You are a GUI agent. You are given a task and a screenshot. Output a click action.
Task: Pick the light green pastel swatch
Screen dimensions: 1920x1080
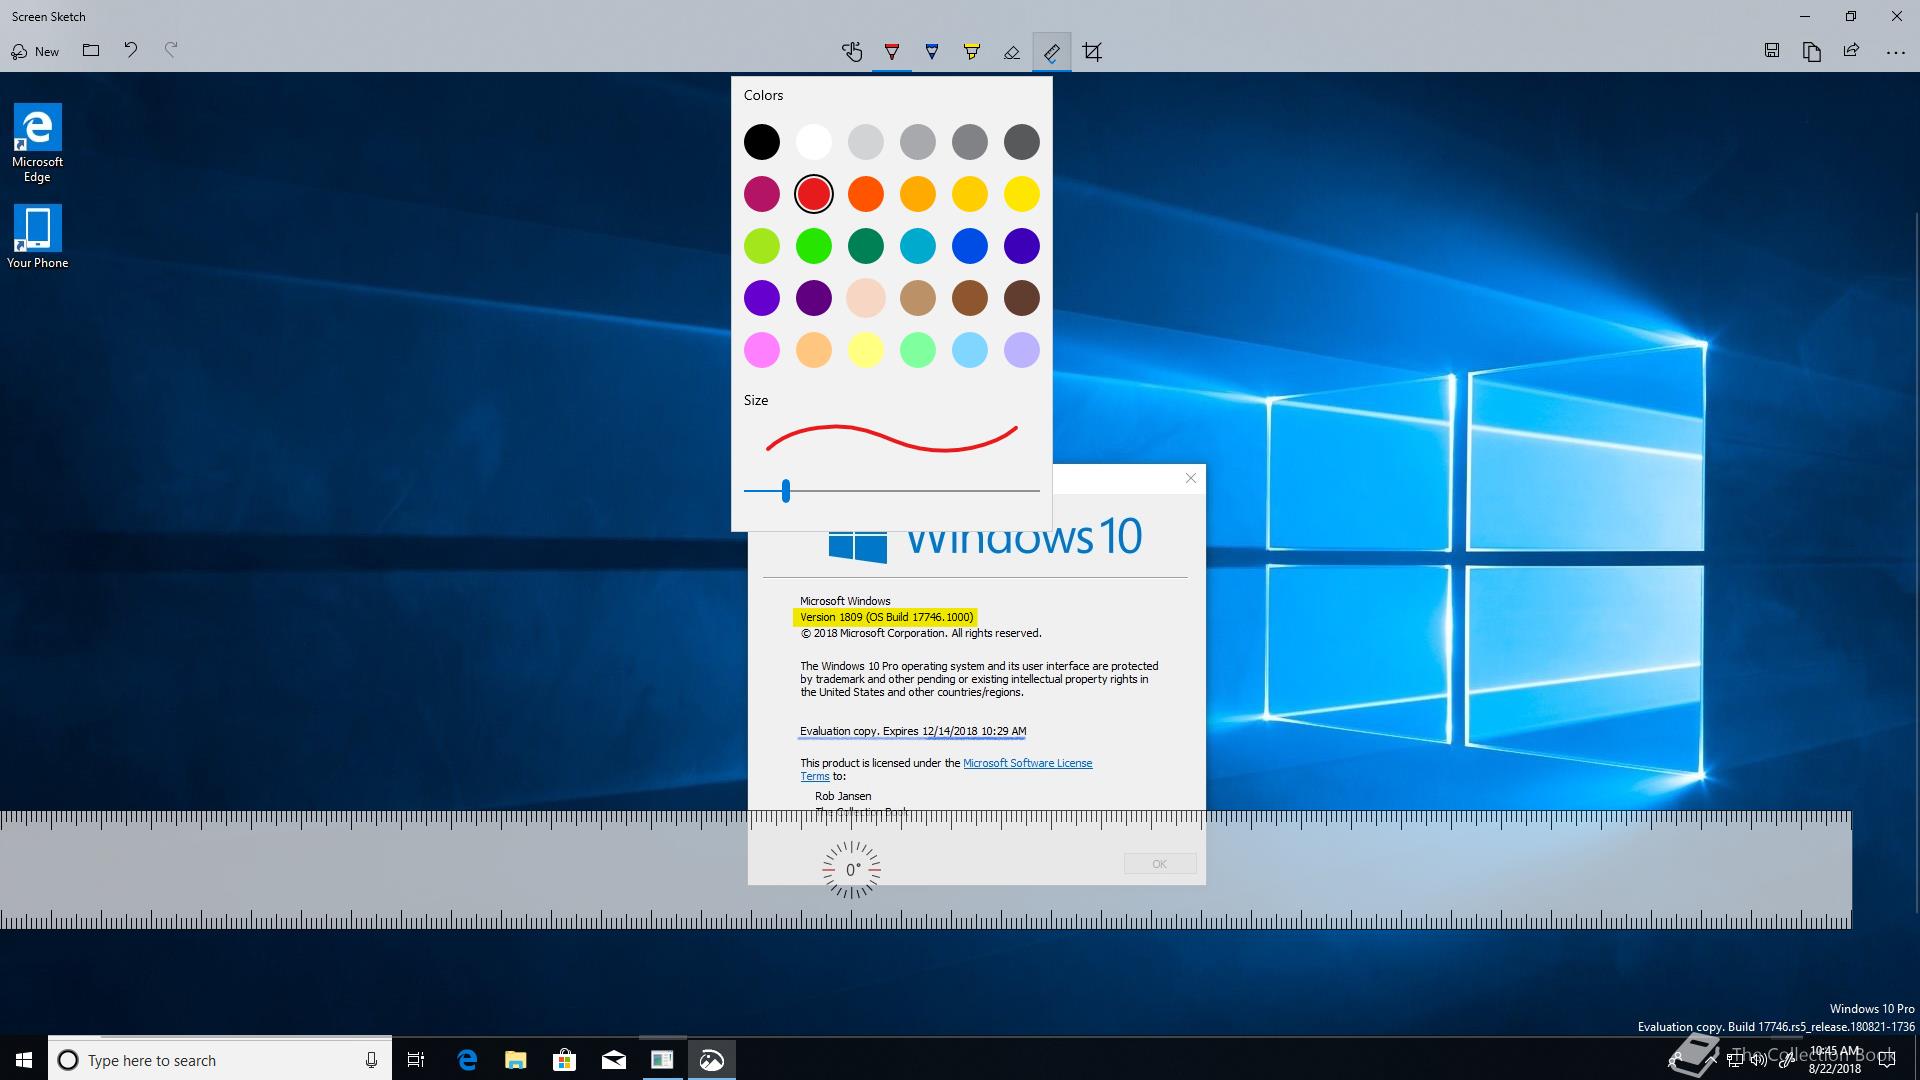[918, 350]
